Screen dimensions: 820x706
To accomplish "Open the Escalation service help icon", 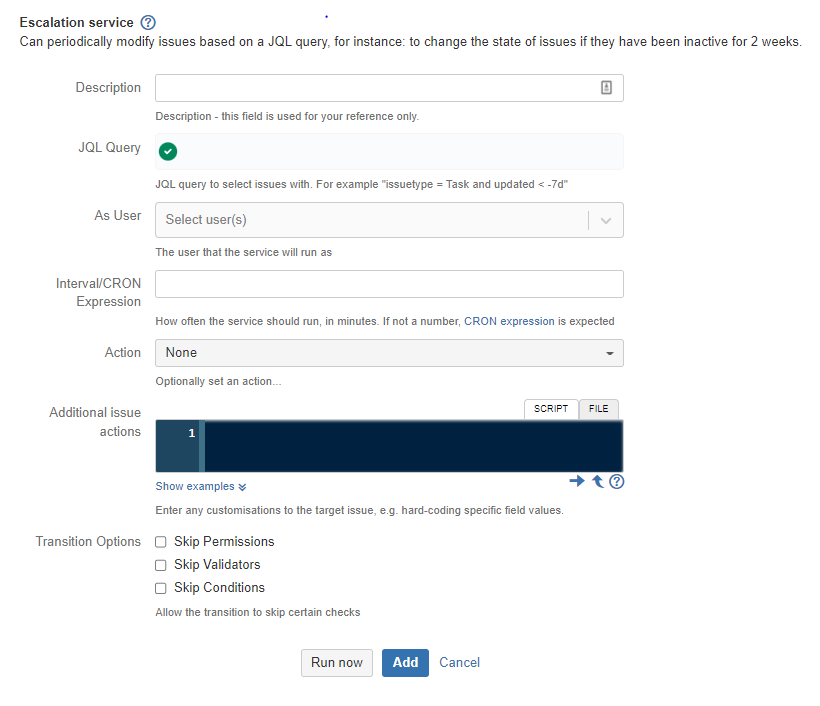I will 148,22.
